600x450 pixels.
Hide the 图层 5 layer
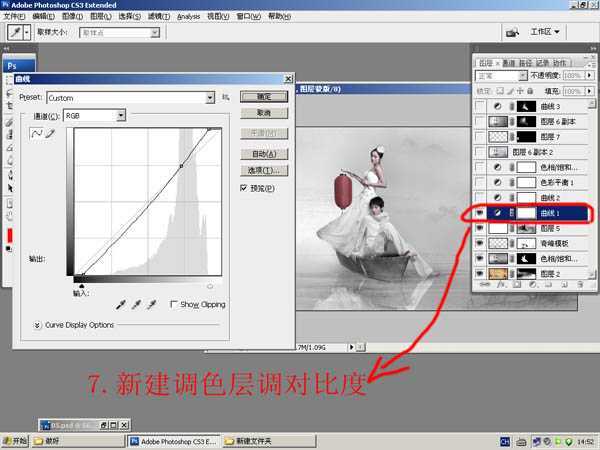pyautogui.click(x=479, y=228)
